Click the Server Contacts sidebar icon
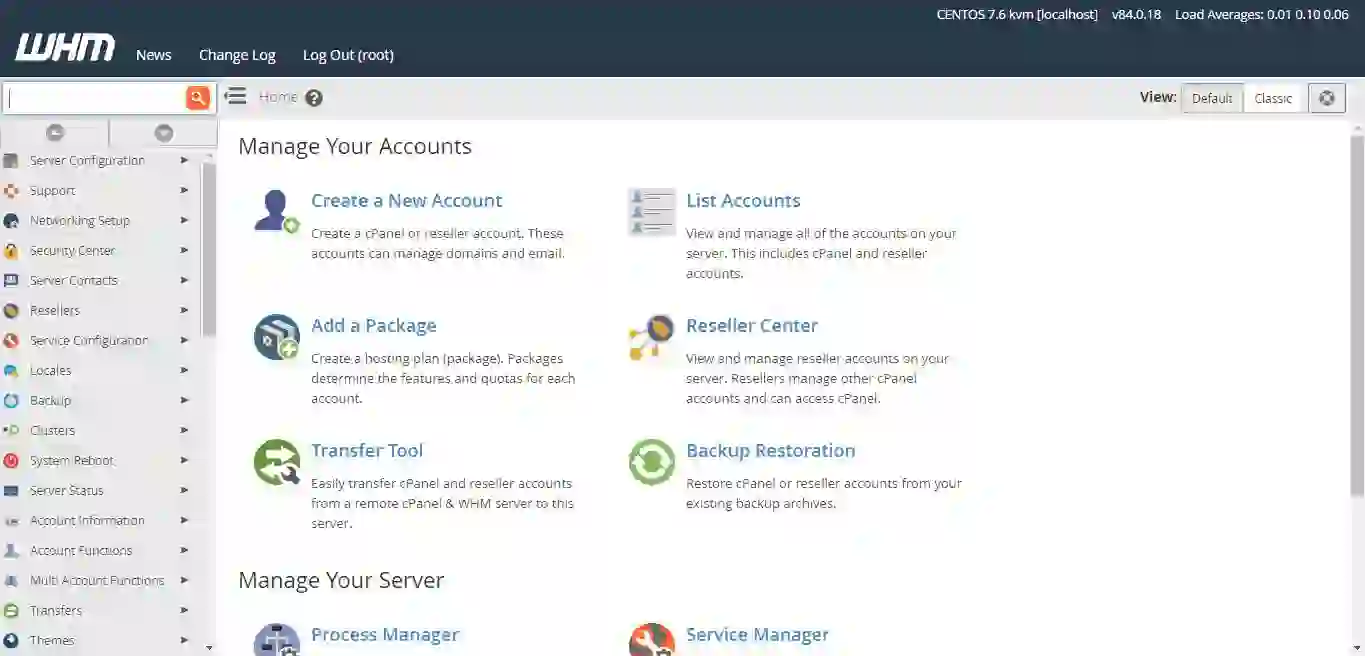This screenshot has width=1365, height=656. tap(11, 281)
